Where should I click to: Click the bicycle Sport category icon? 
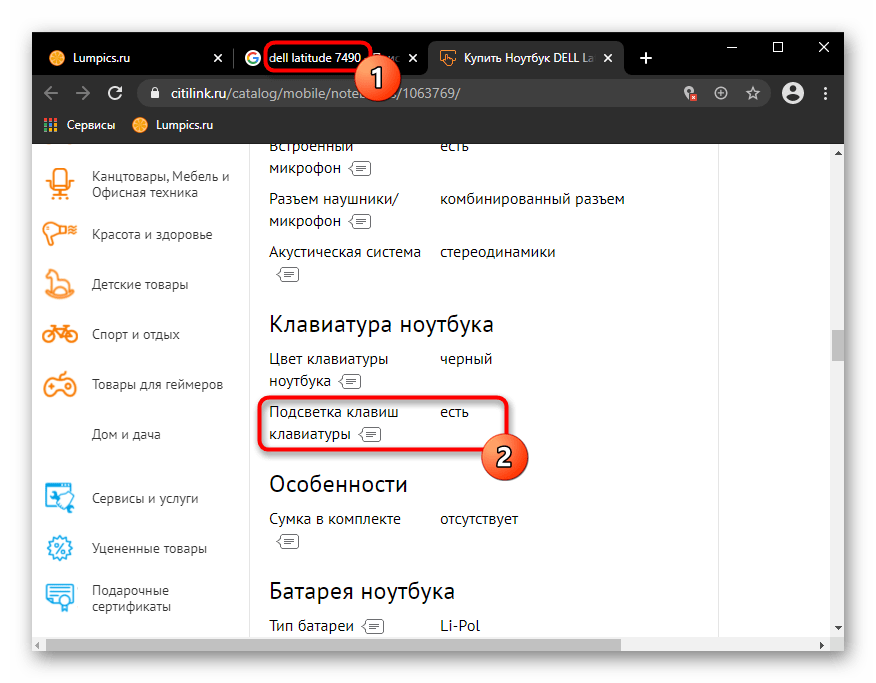[x=59, y=334]
